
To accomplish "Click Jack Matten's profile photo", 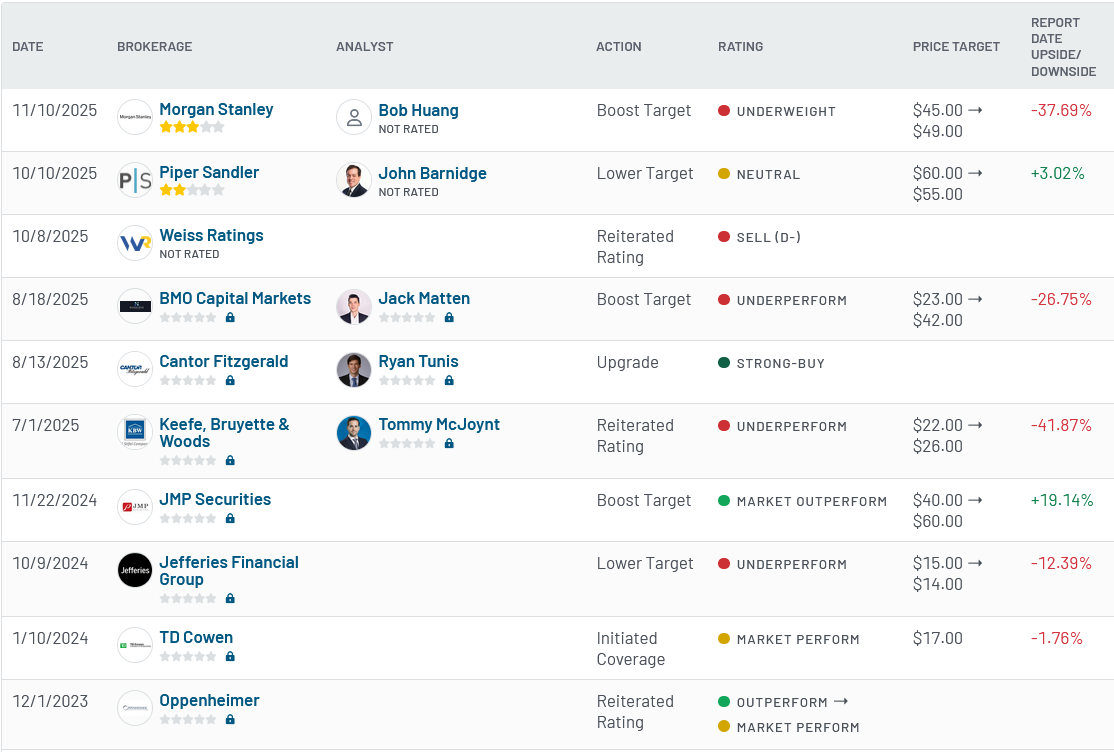I will [354, 306].
